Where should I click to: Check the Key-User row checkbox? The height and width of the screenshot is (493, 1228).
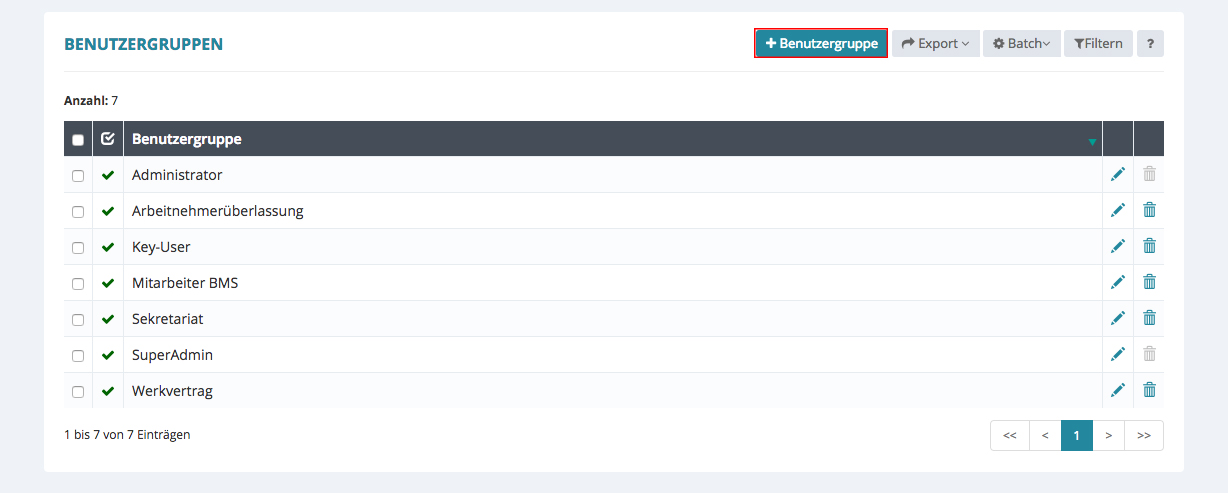pos(78,248)
